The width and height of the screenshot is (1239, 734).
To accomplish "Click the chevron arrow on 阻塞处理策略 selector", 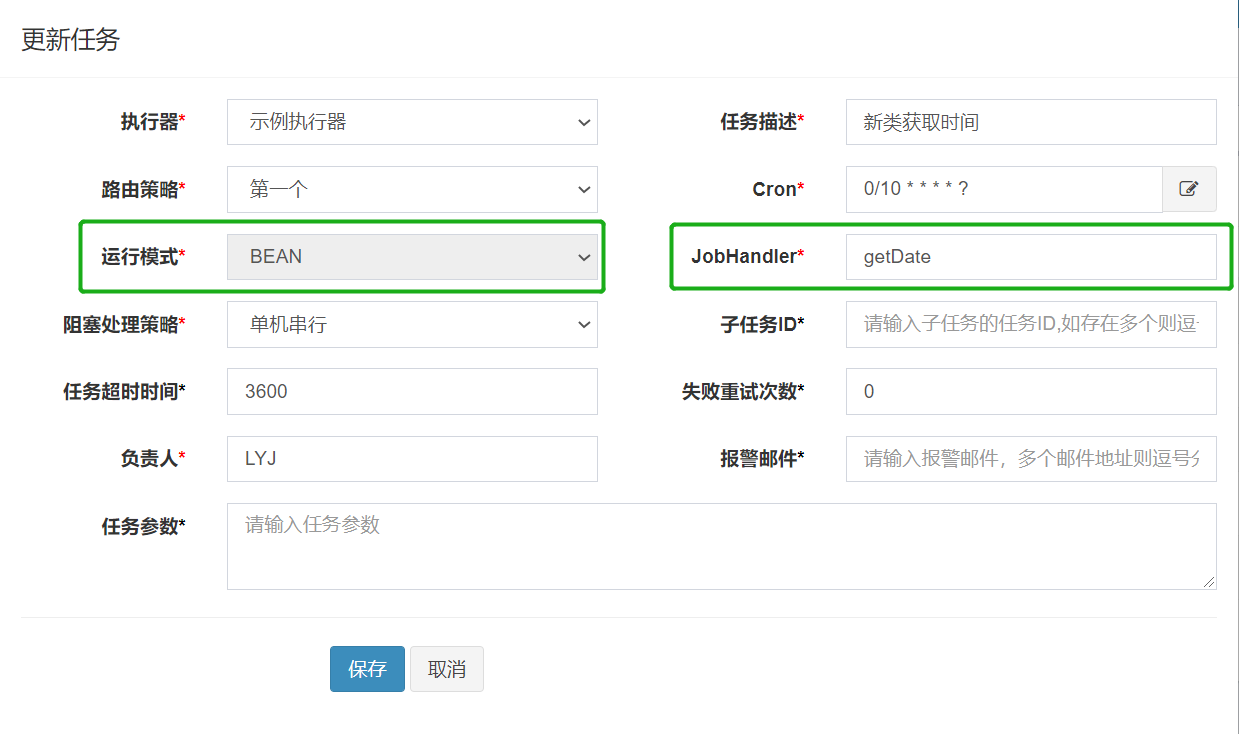I will (583, 324).
